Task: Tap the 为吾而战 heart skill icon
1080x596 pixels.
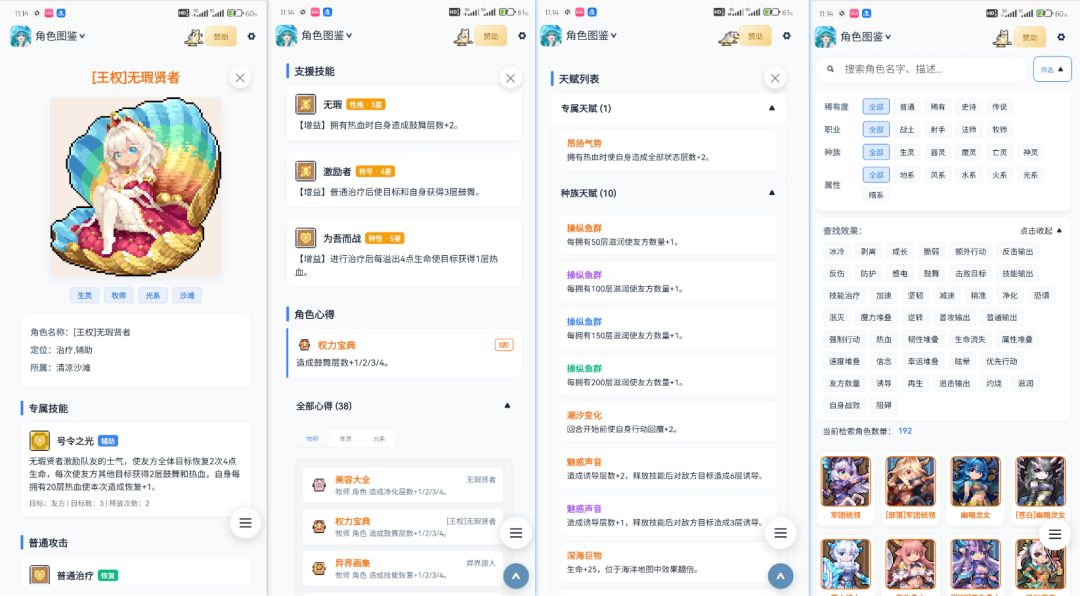Action: click(305, 238)
